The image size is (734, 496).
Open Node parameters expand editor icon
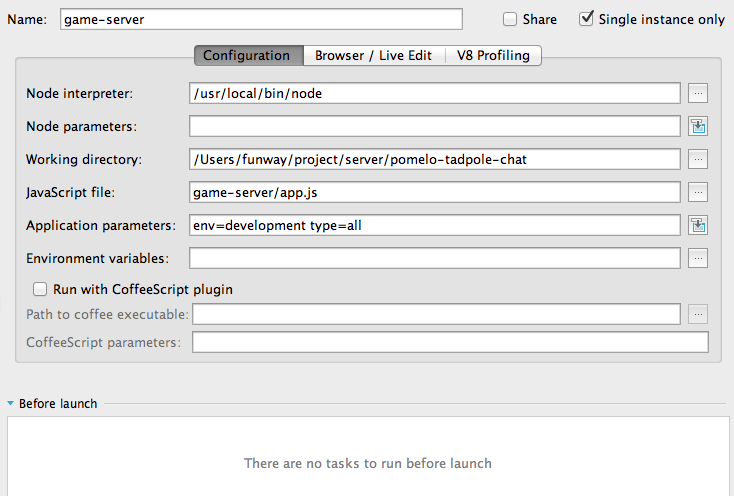tap(698, 126)
